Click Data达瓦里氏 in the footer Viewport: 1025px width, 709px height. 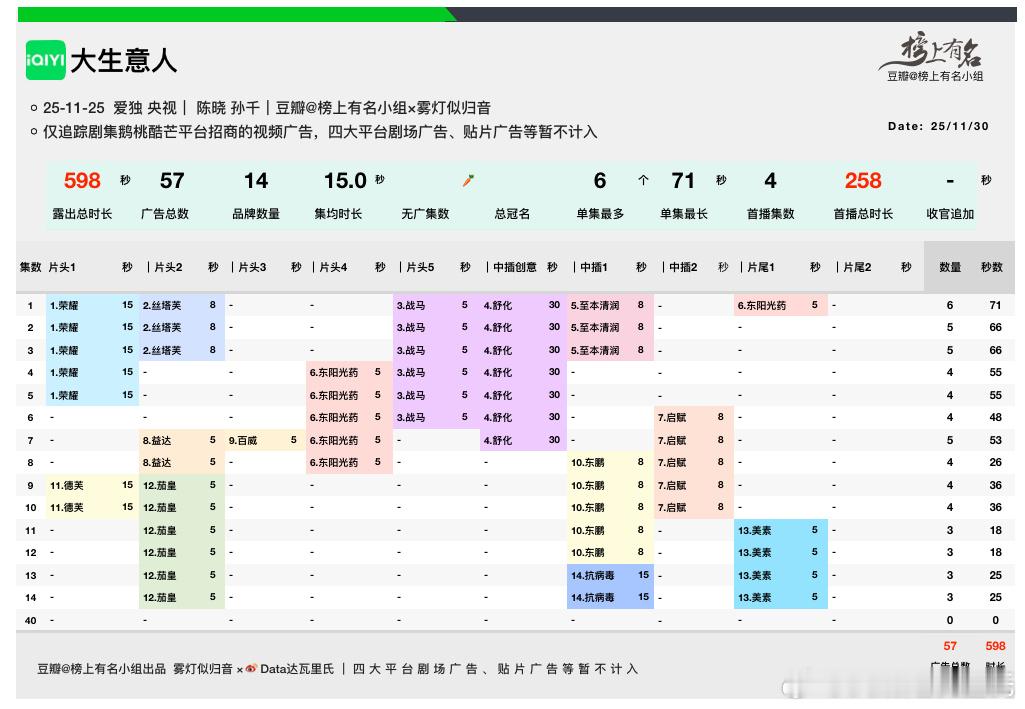pos(297,668)
